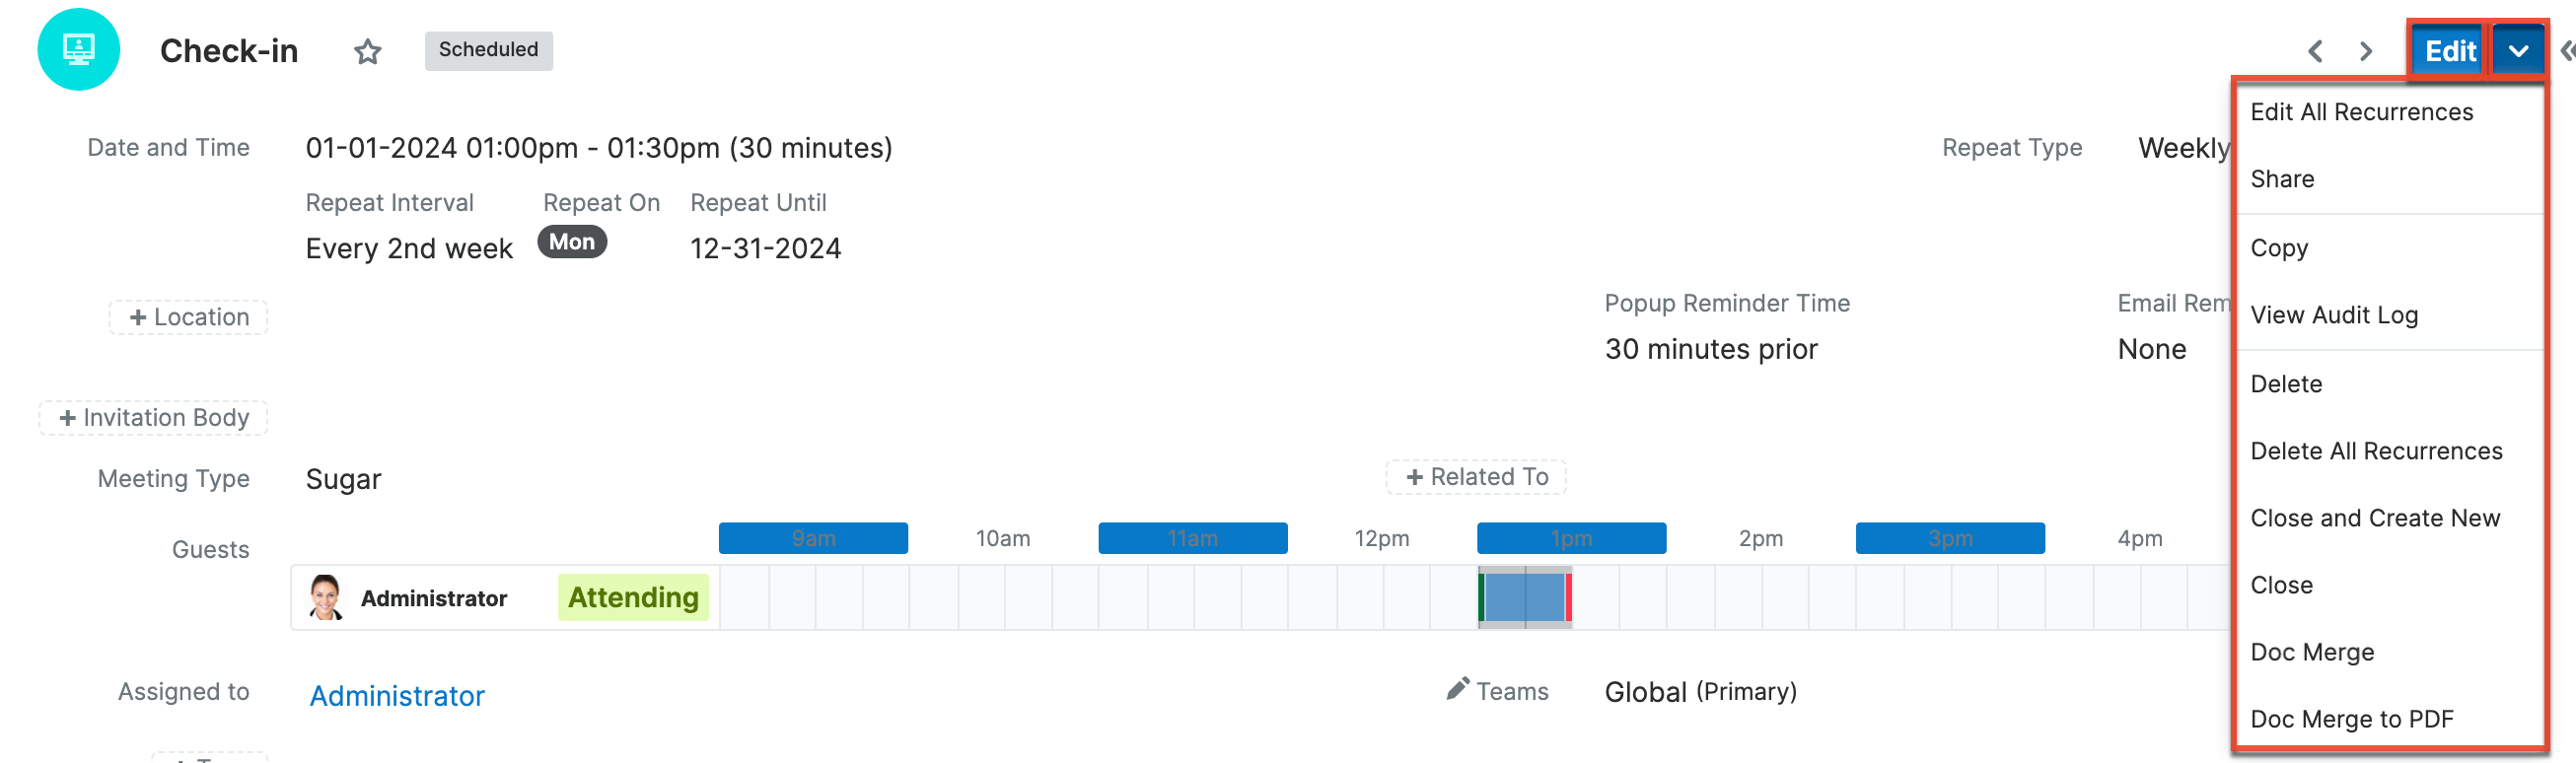The width and height of the screenshot is (2576, 763).
Task: Click Doc Merge to PDF
Action: [2351, 719]
